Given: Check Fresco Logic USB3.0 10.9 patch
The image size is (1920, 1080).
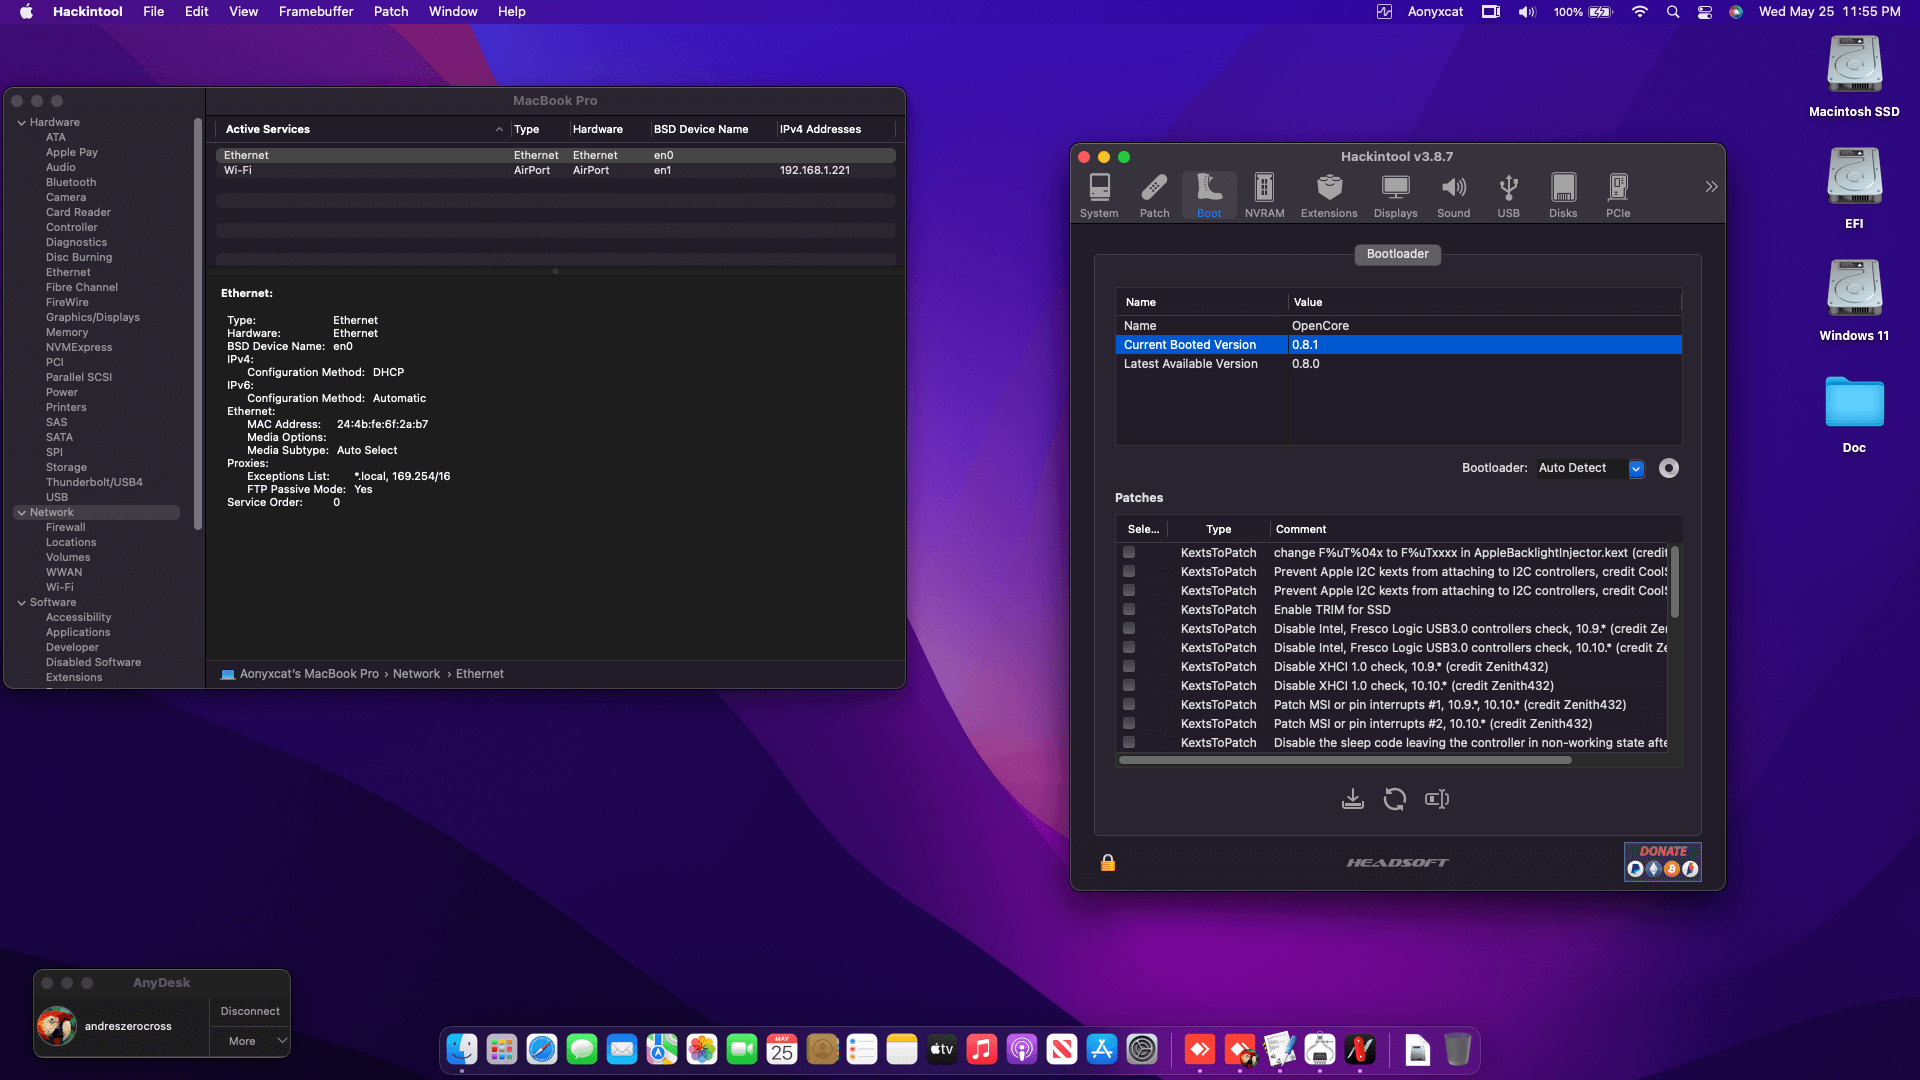Looking at the screenshot, I should click(x=1129, y=628).
